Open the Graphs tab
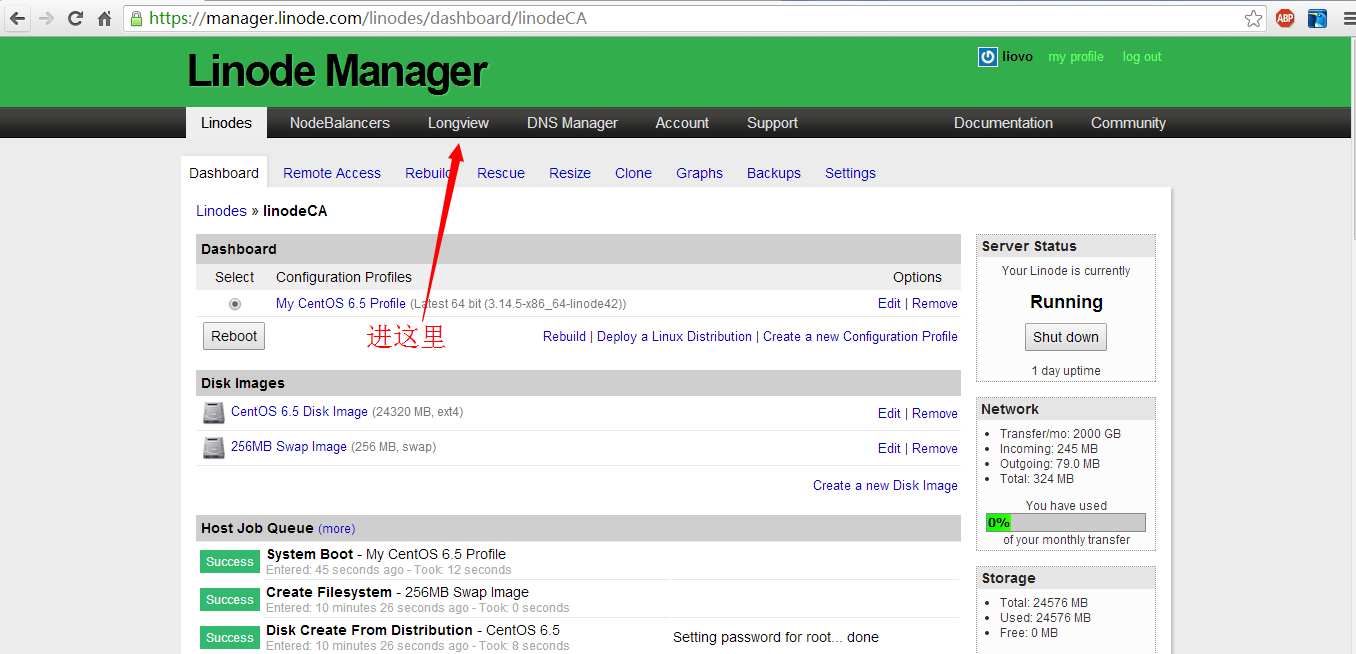This screenshot has height=654, width=1356. (x=699, y=173)
